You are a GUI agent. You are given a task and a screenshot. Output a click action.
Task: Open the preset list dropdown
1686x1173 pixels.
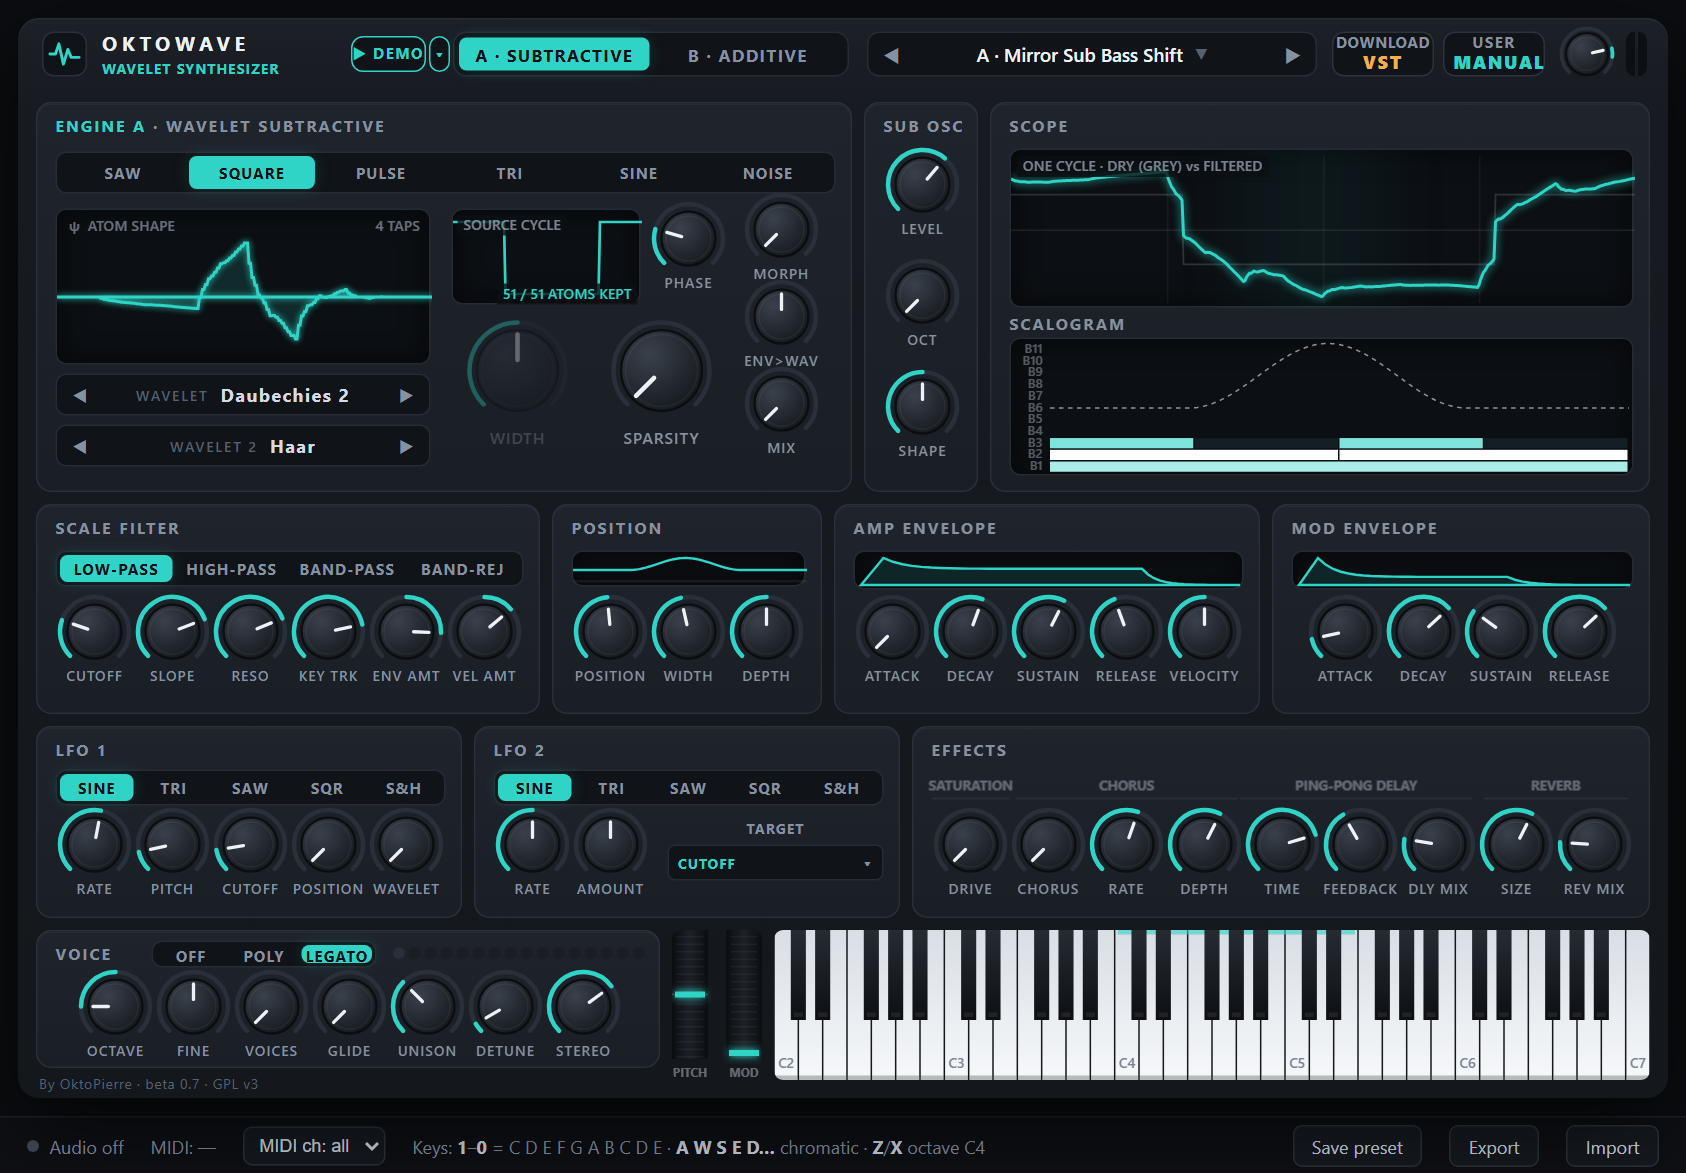point(1092,56)
